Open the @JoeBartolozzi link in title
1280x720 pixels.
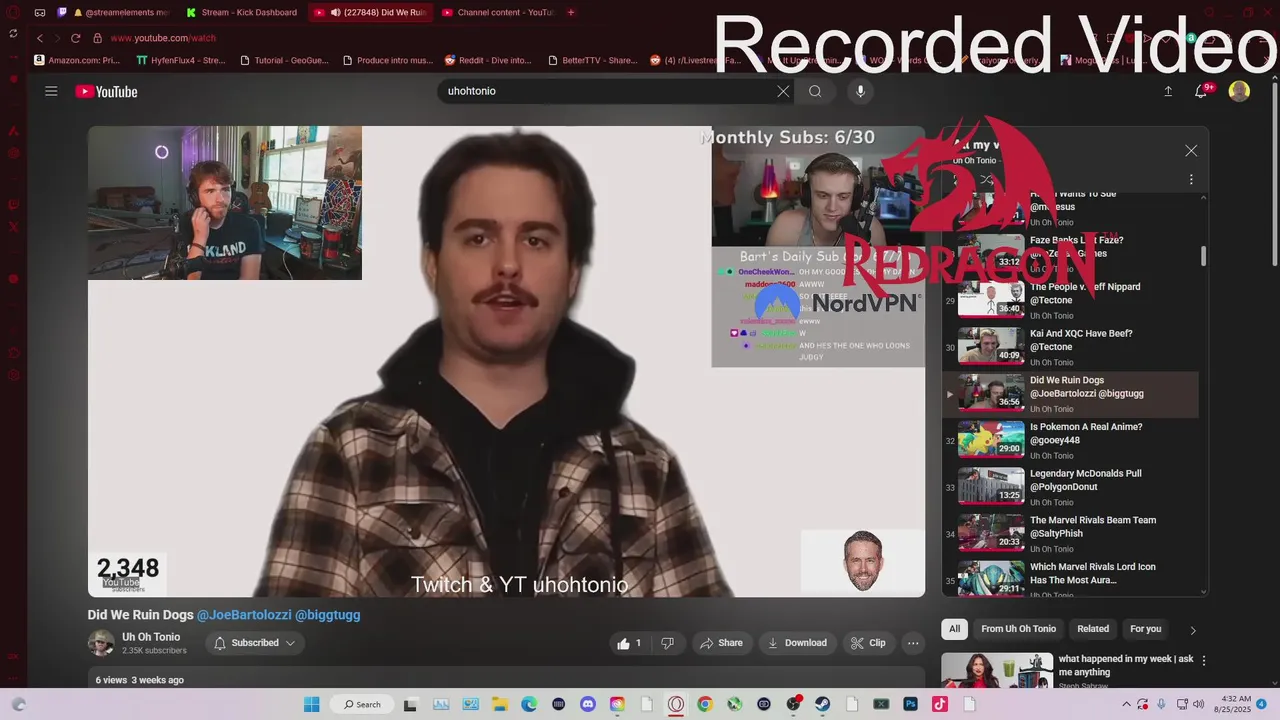point(243,615)
